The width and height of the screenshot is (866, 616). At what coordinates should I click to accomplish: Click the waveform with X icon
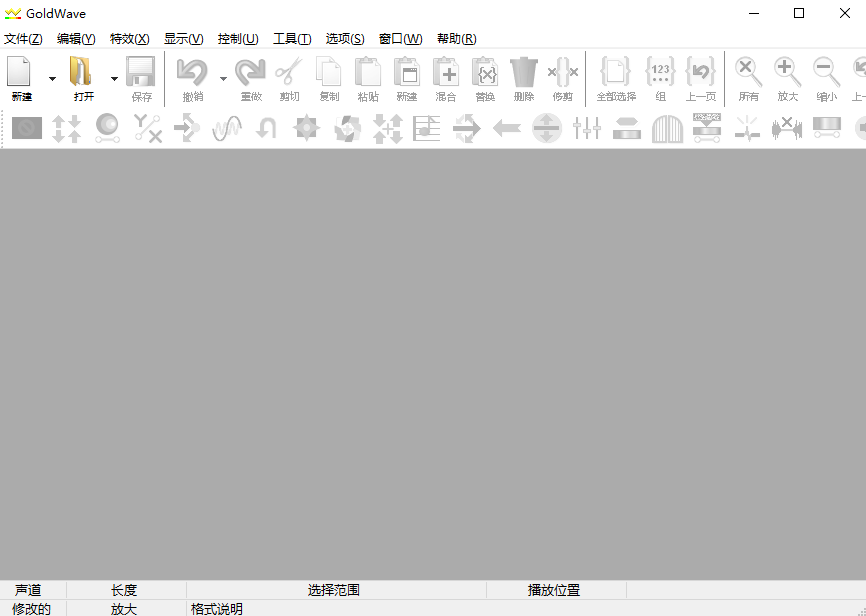[786, 128]
